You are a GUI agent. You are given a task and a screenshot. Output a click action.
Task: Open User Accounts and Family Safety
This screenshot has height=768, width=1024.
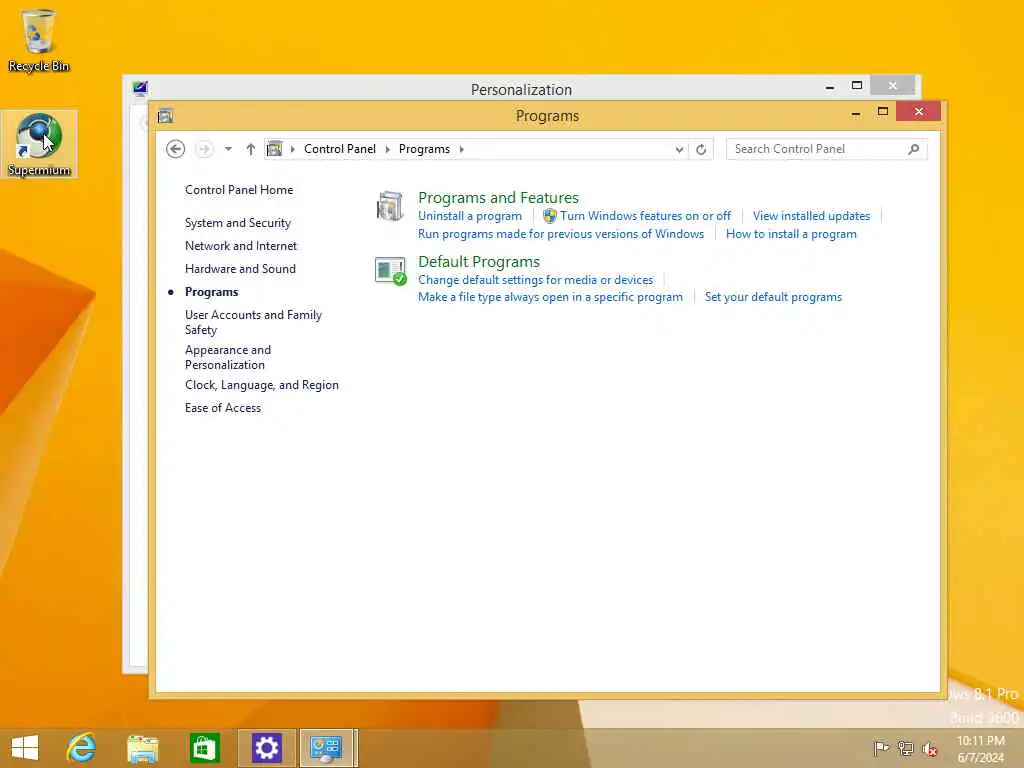[x=253, y=322]
